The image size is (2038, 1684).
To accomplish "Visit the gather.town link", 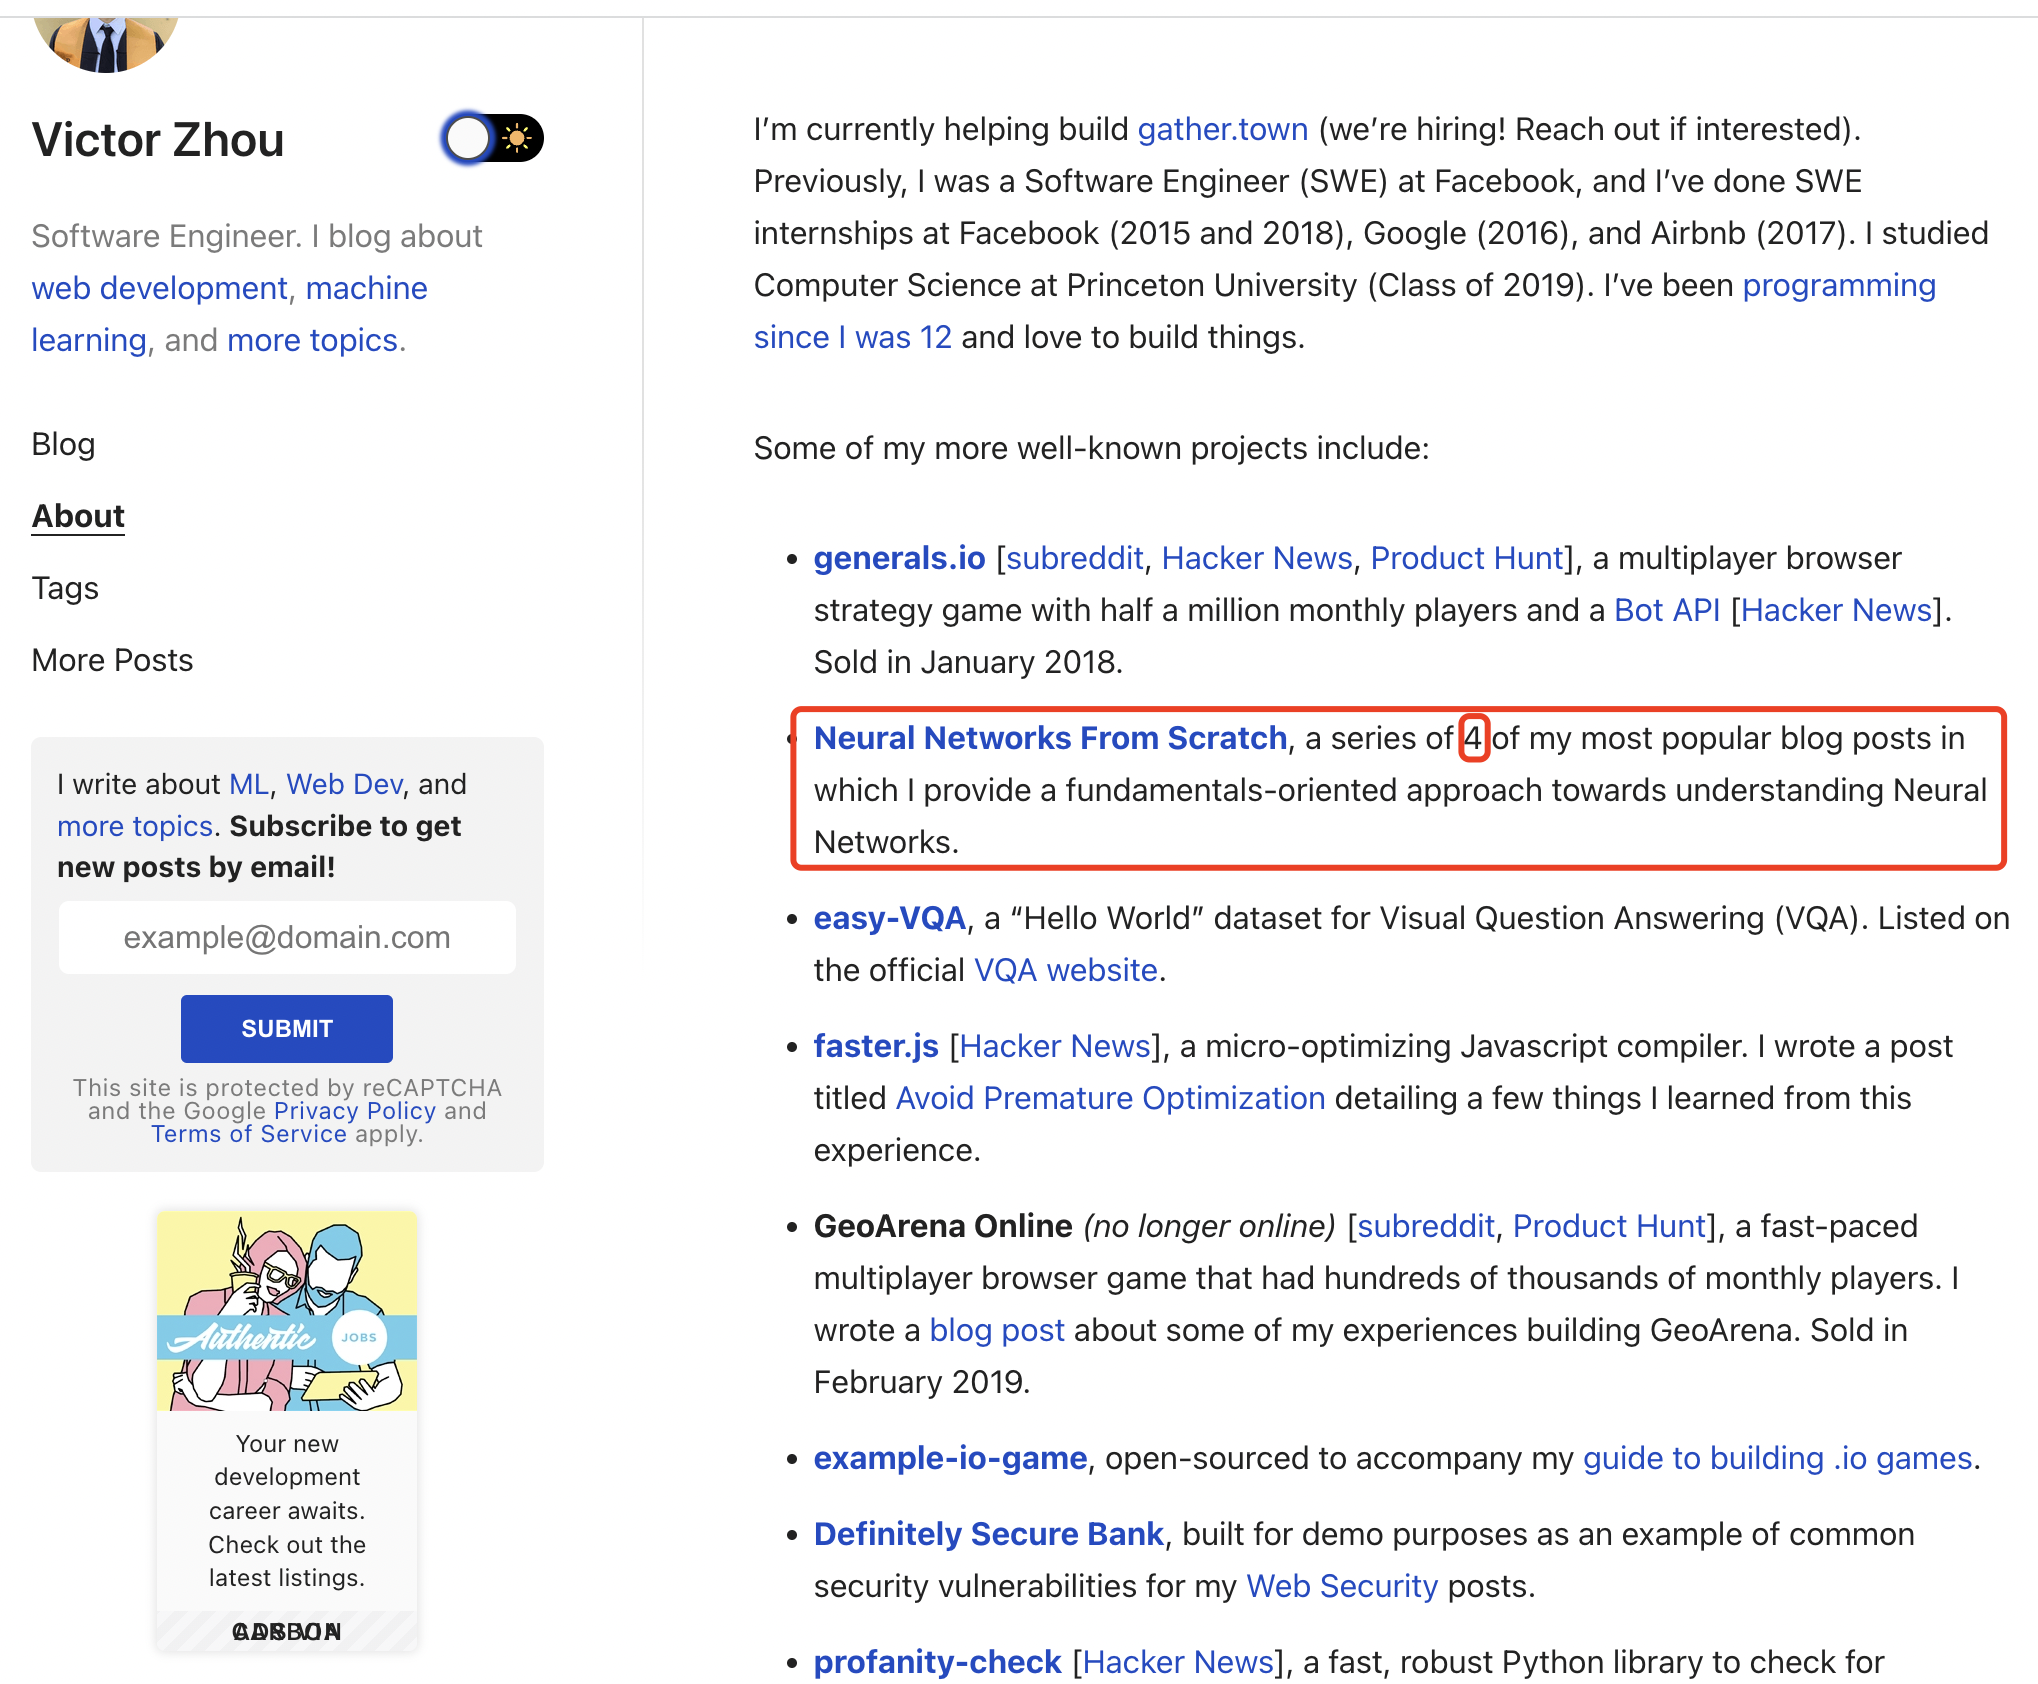I will 1223,130.
